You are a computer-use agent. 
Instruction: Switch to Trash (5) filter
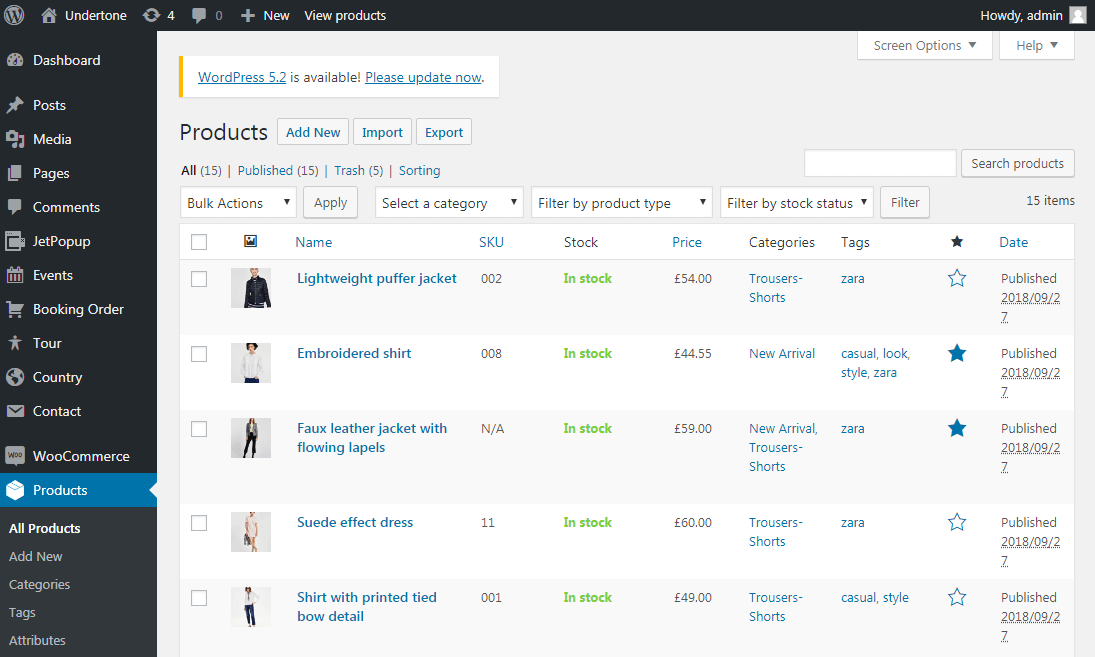point(359,170)
